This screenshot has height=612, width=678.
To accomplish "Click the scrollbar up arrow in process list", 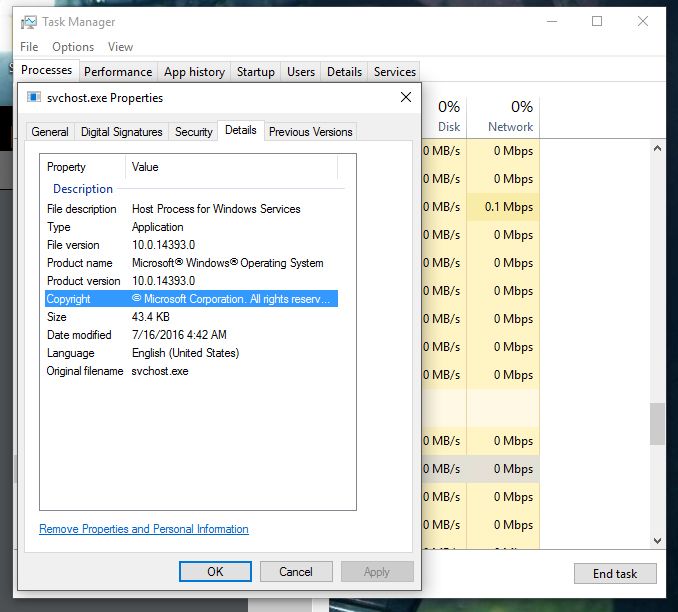I will [657, 148].
